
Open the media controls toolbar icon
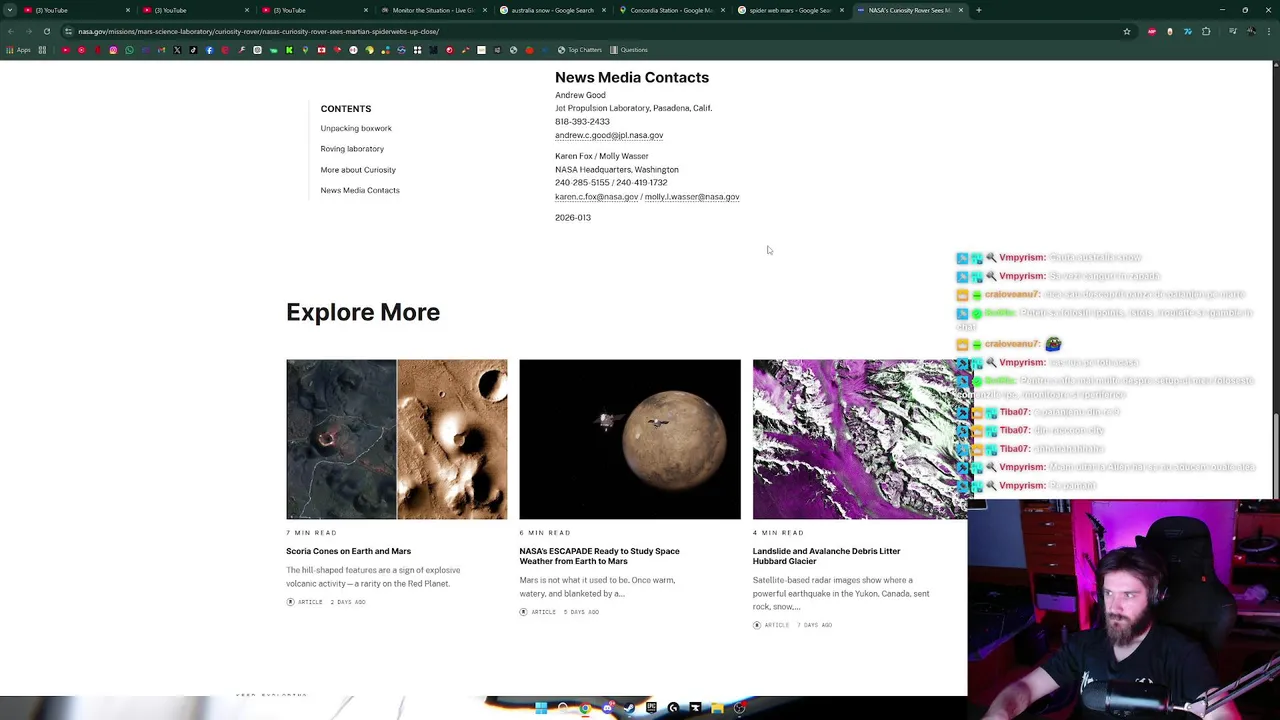[x=1233, y=31]
